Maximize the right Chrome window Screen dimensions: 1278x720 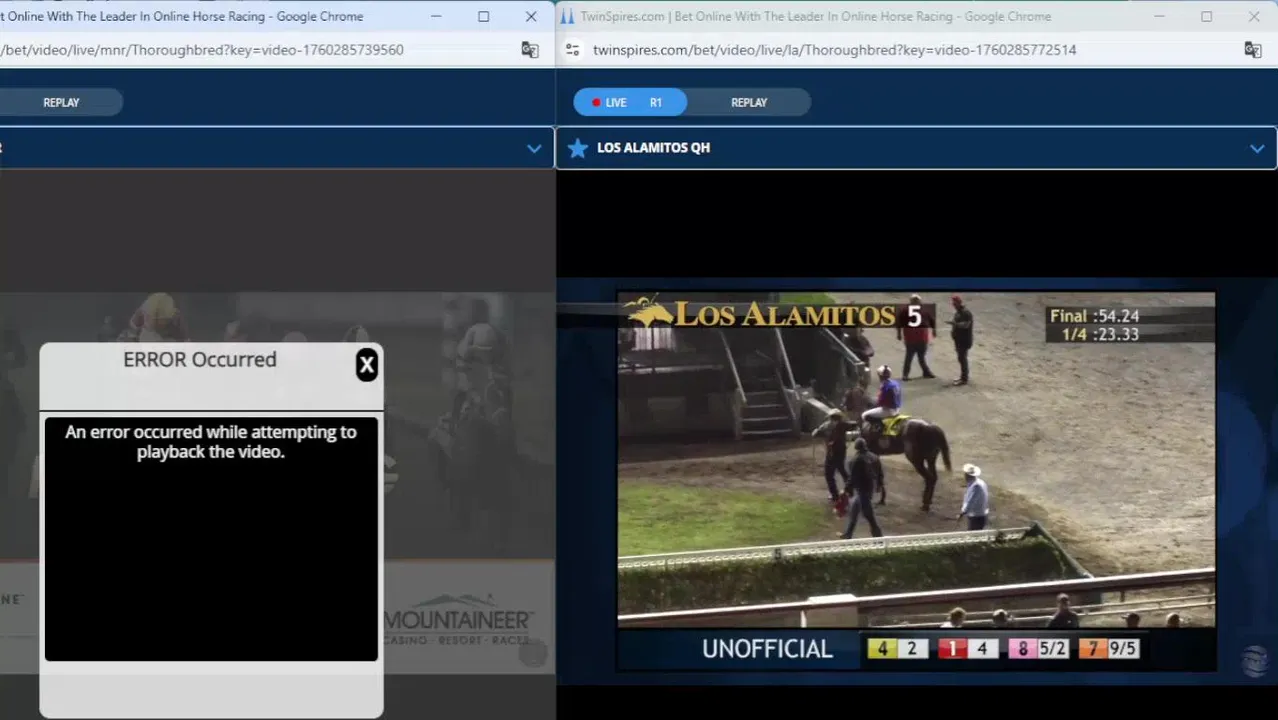[1206, 16]
